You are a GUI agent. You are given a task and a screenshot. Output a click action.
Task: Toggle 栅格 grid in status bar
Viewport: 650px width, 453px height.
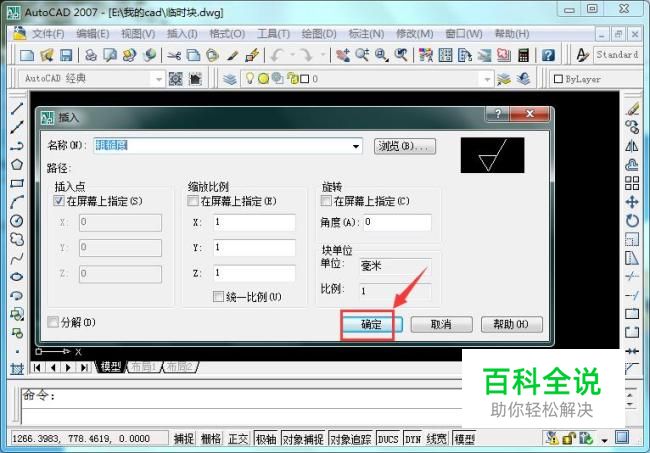tap(211, 438)
